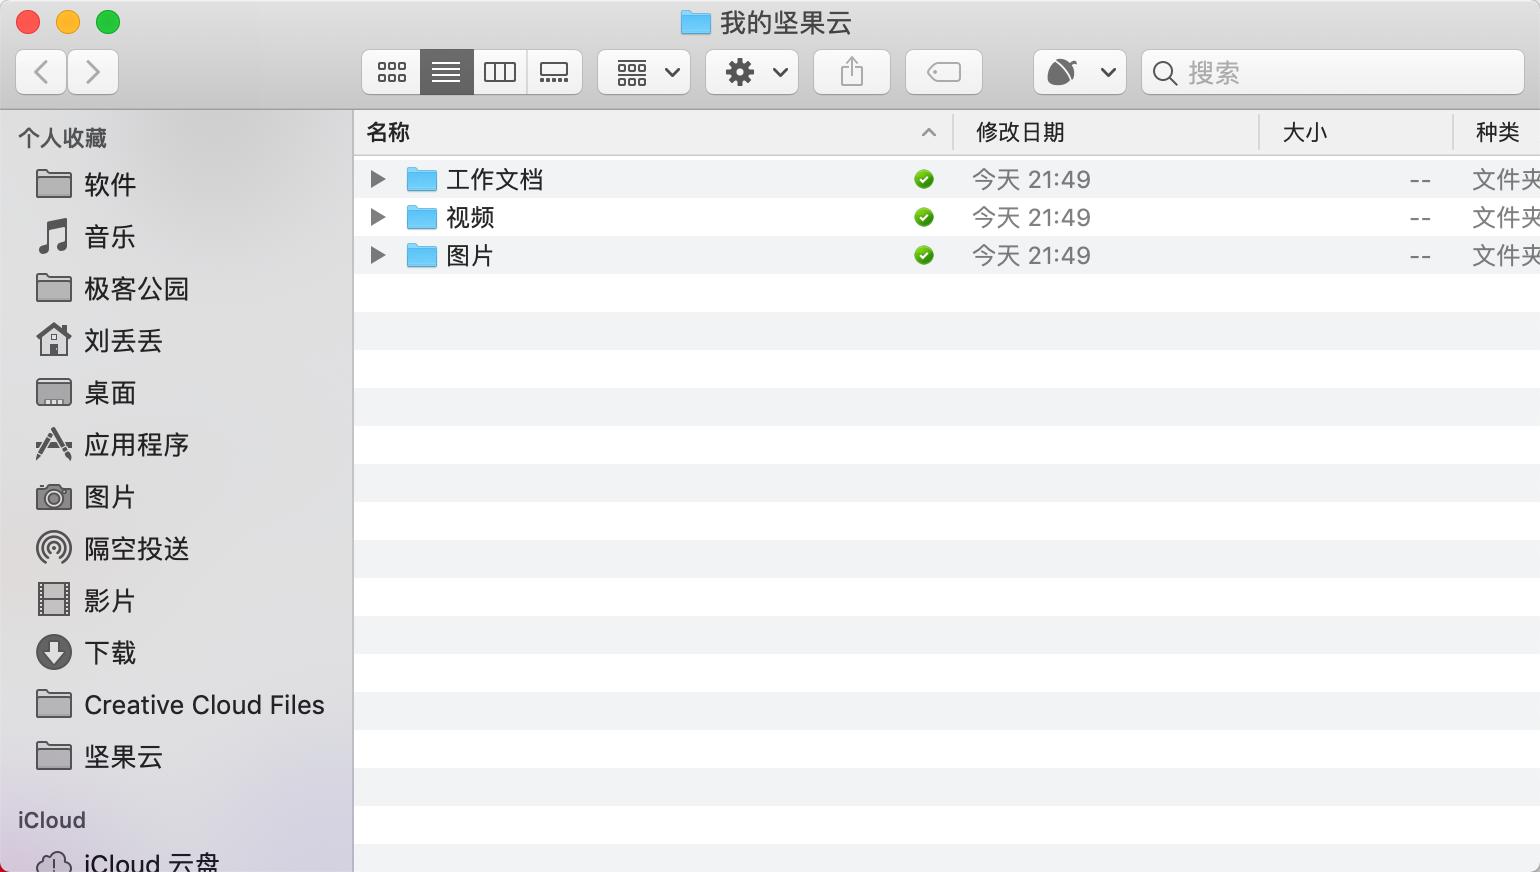The height and width of the screenshot is (872, 1540).
Task: Click the yellow minimize window button
Action: [x=68, y=22]
